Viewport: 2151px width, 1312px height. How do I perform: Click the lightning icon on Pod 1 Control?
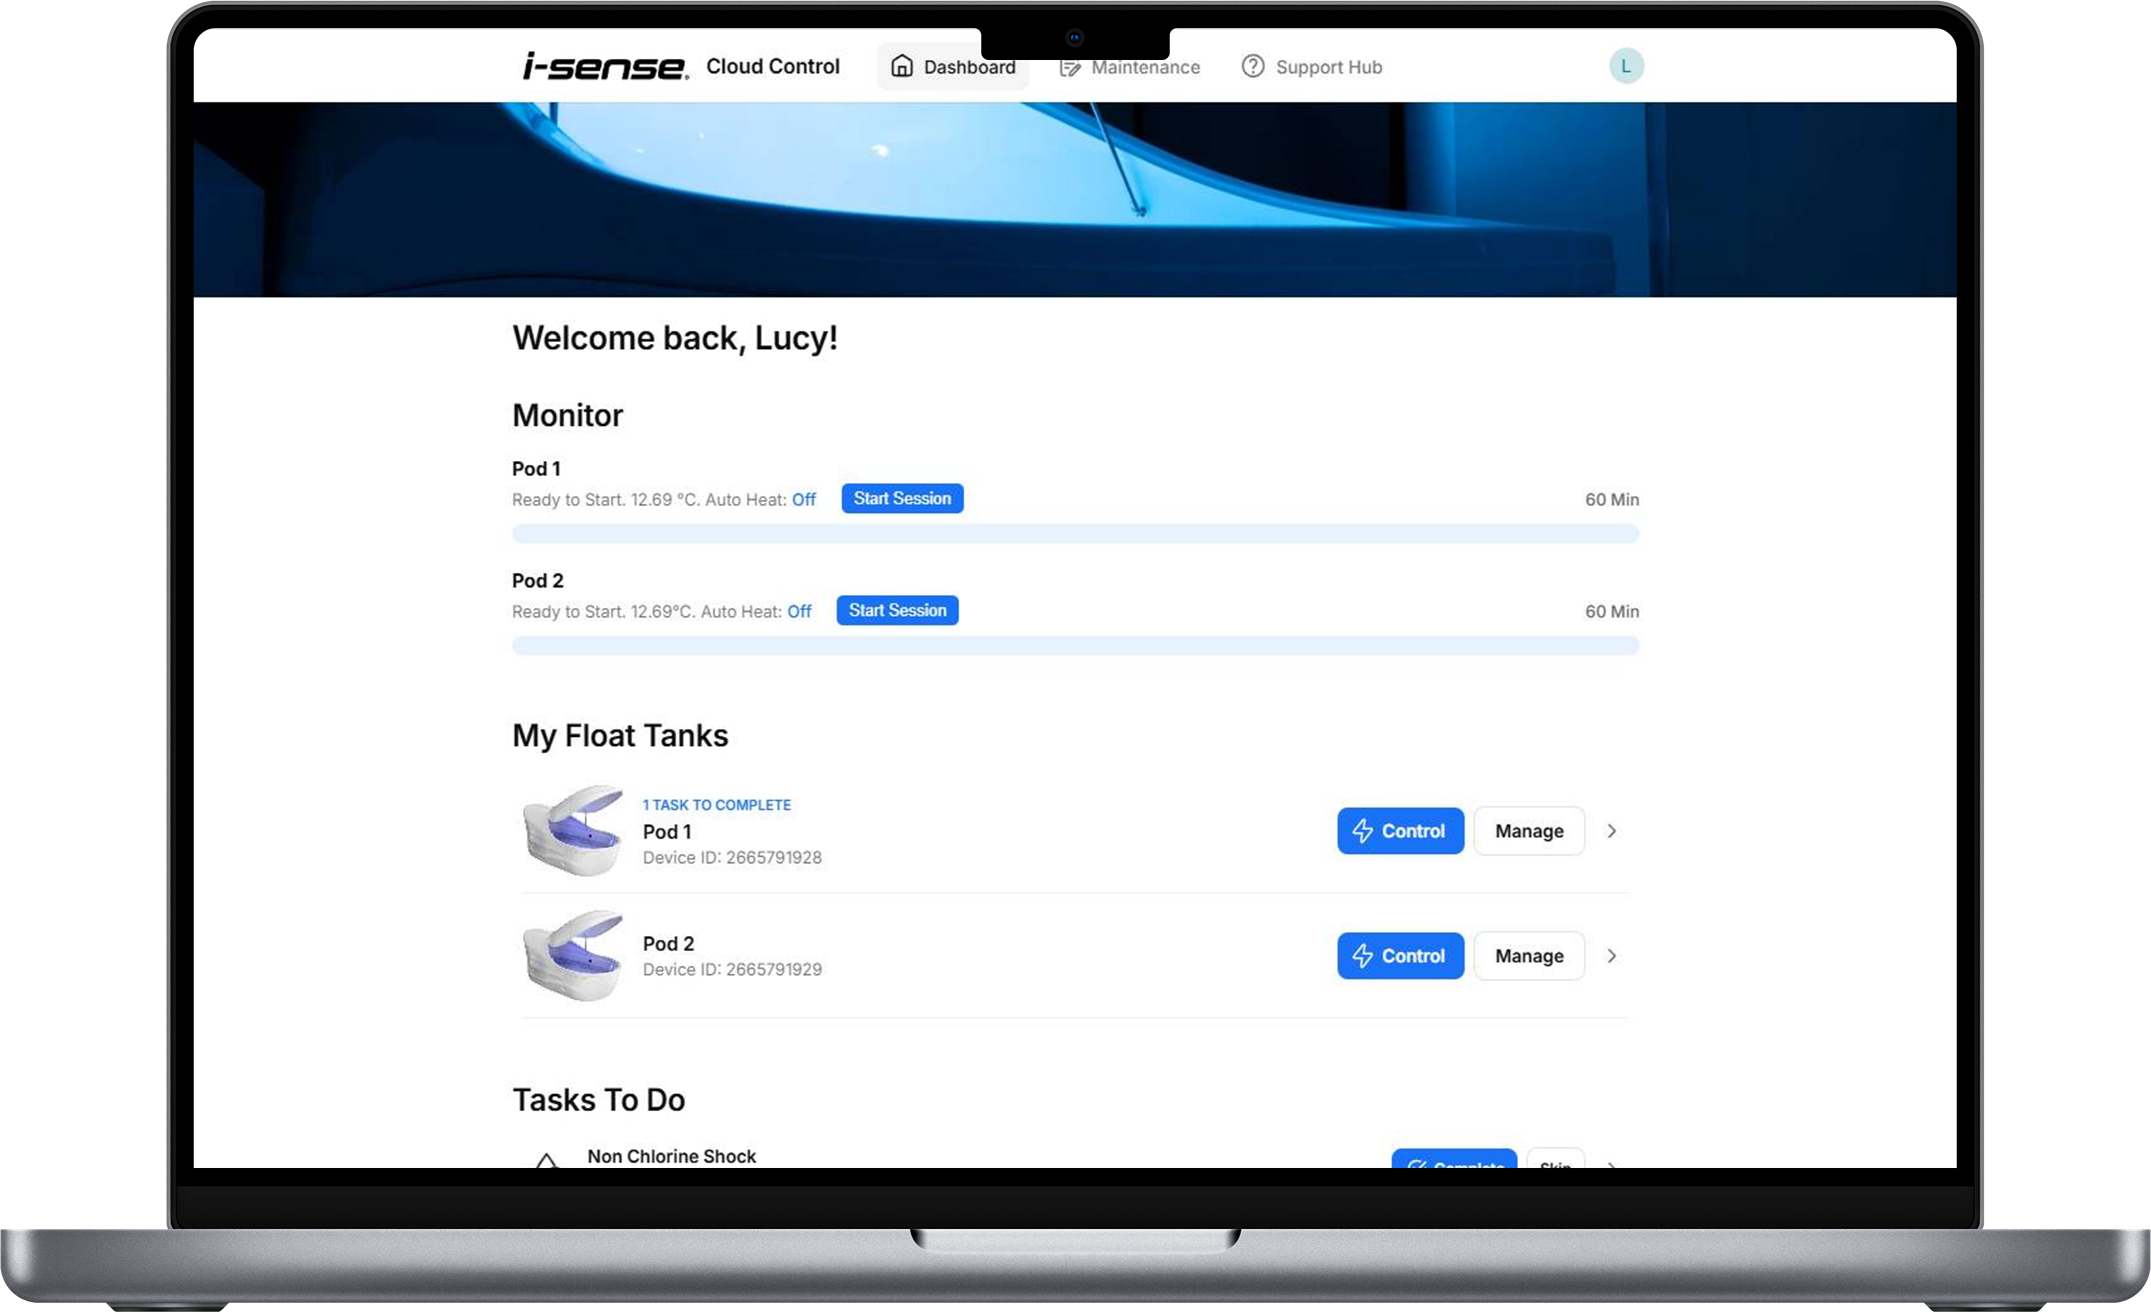coord(1362,831)
